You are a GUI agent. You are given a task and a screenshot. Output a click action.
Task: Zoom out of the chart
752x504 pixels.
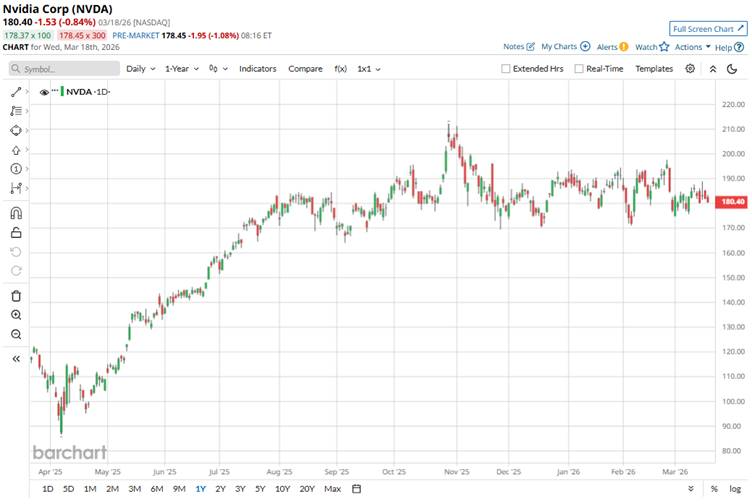[16, 334]
